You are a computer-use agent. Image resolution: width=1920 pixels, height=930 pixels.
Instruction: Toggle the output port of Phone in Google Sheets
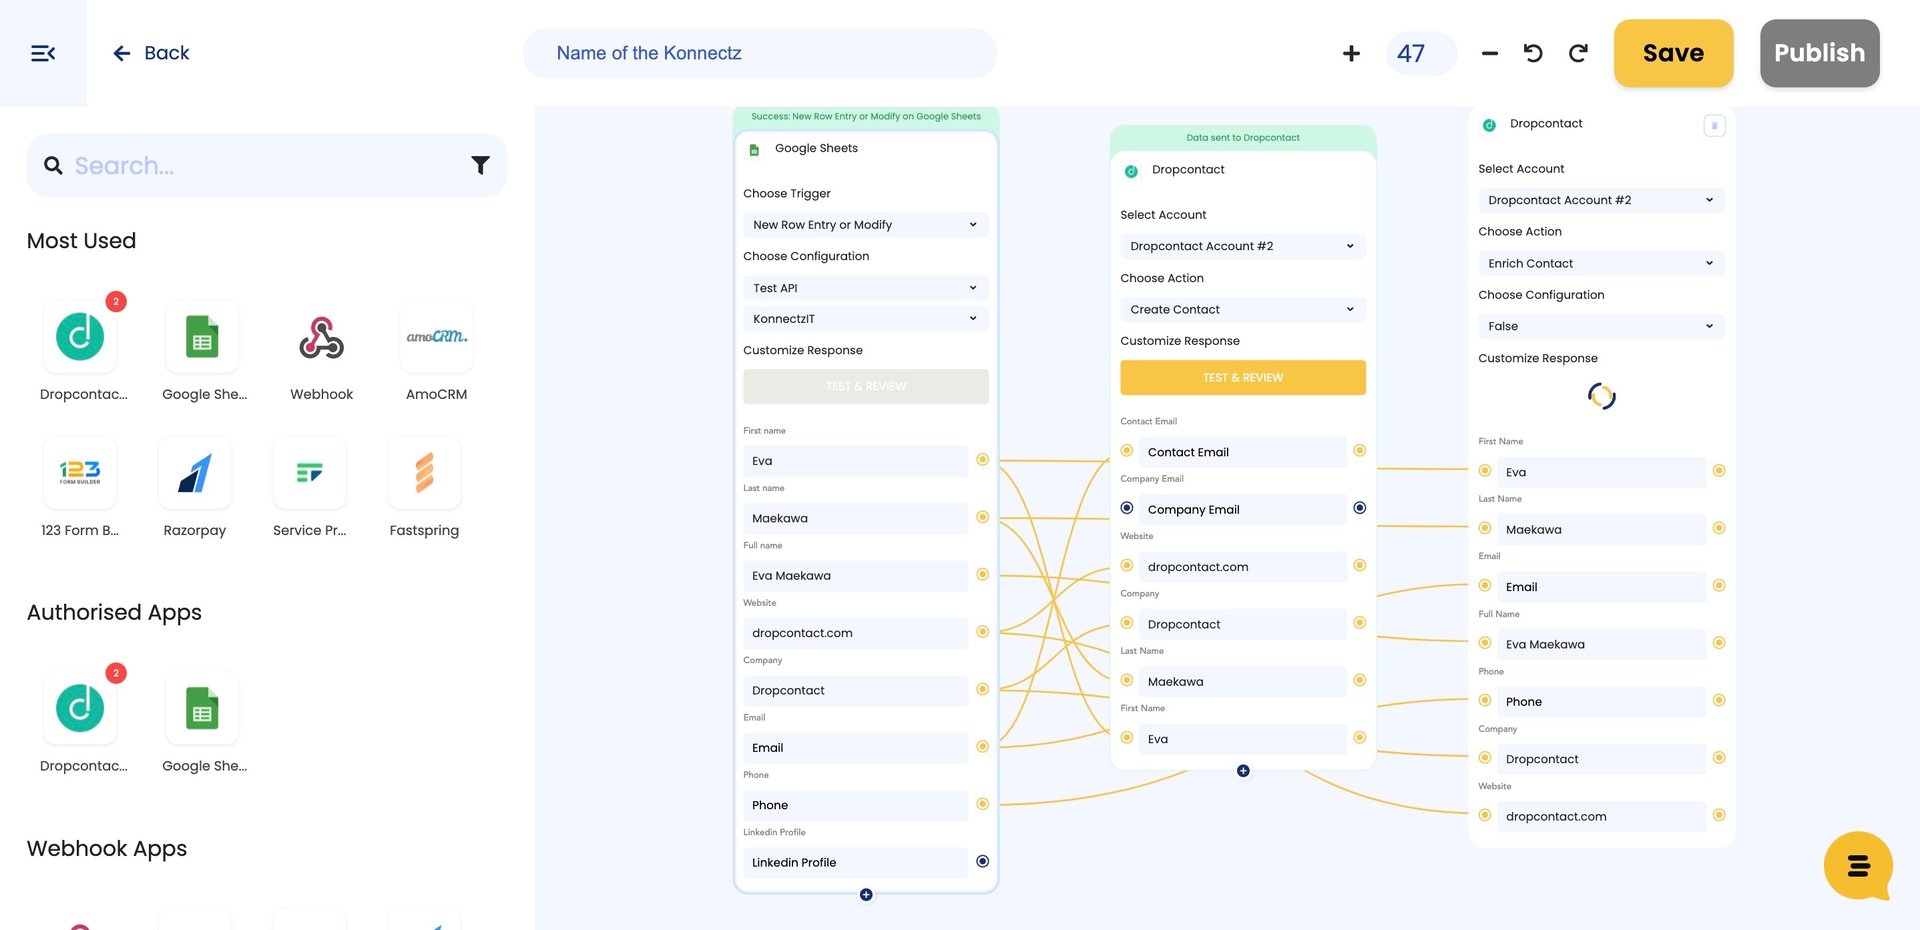[983, 804]
